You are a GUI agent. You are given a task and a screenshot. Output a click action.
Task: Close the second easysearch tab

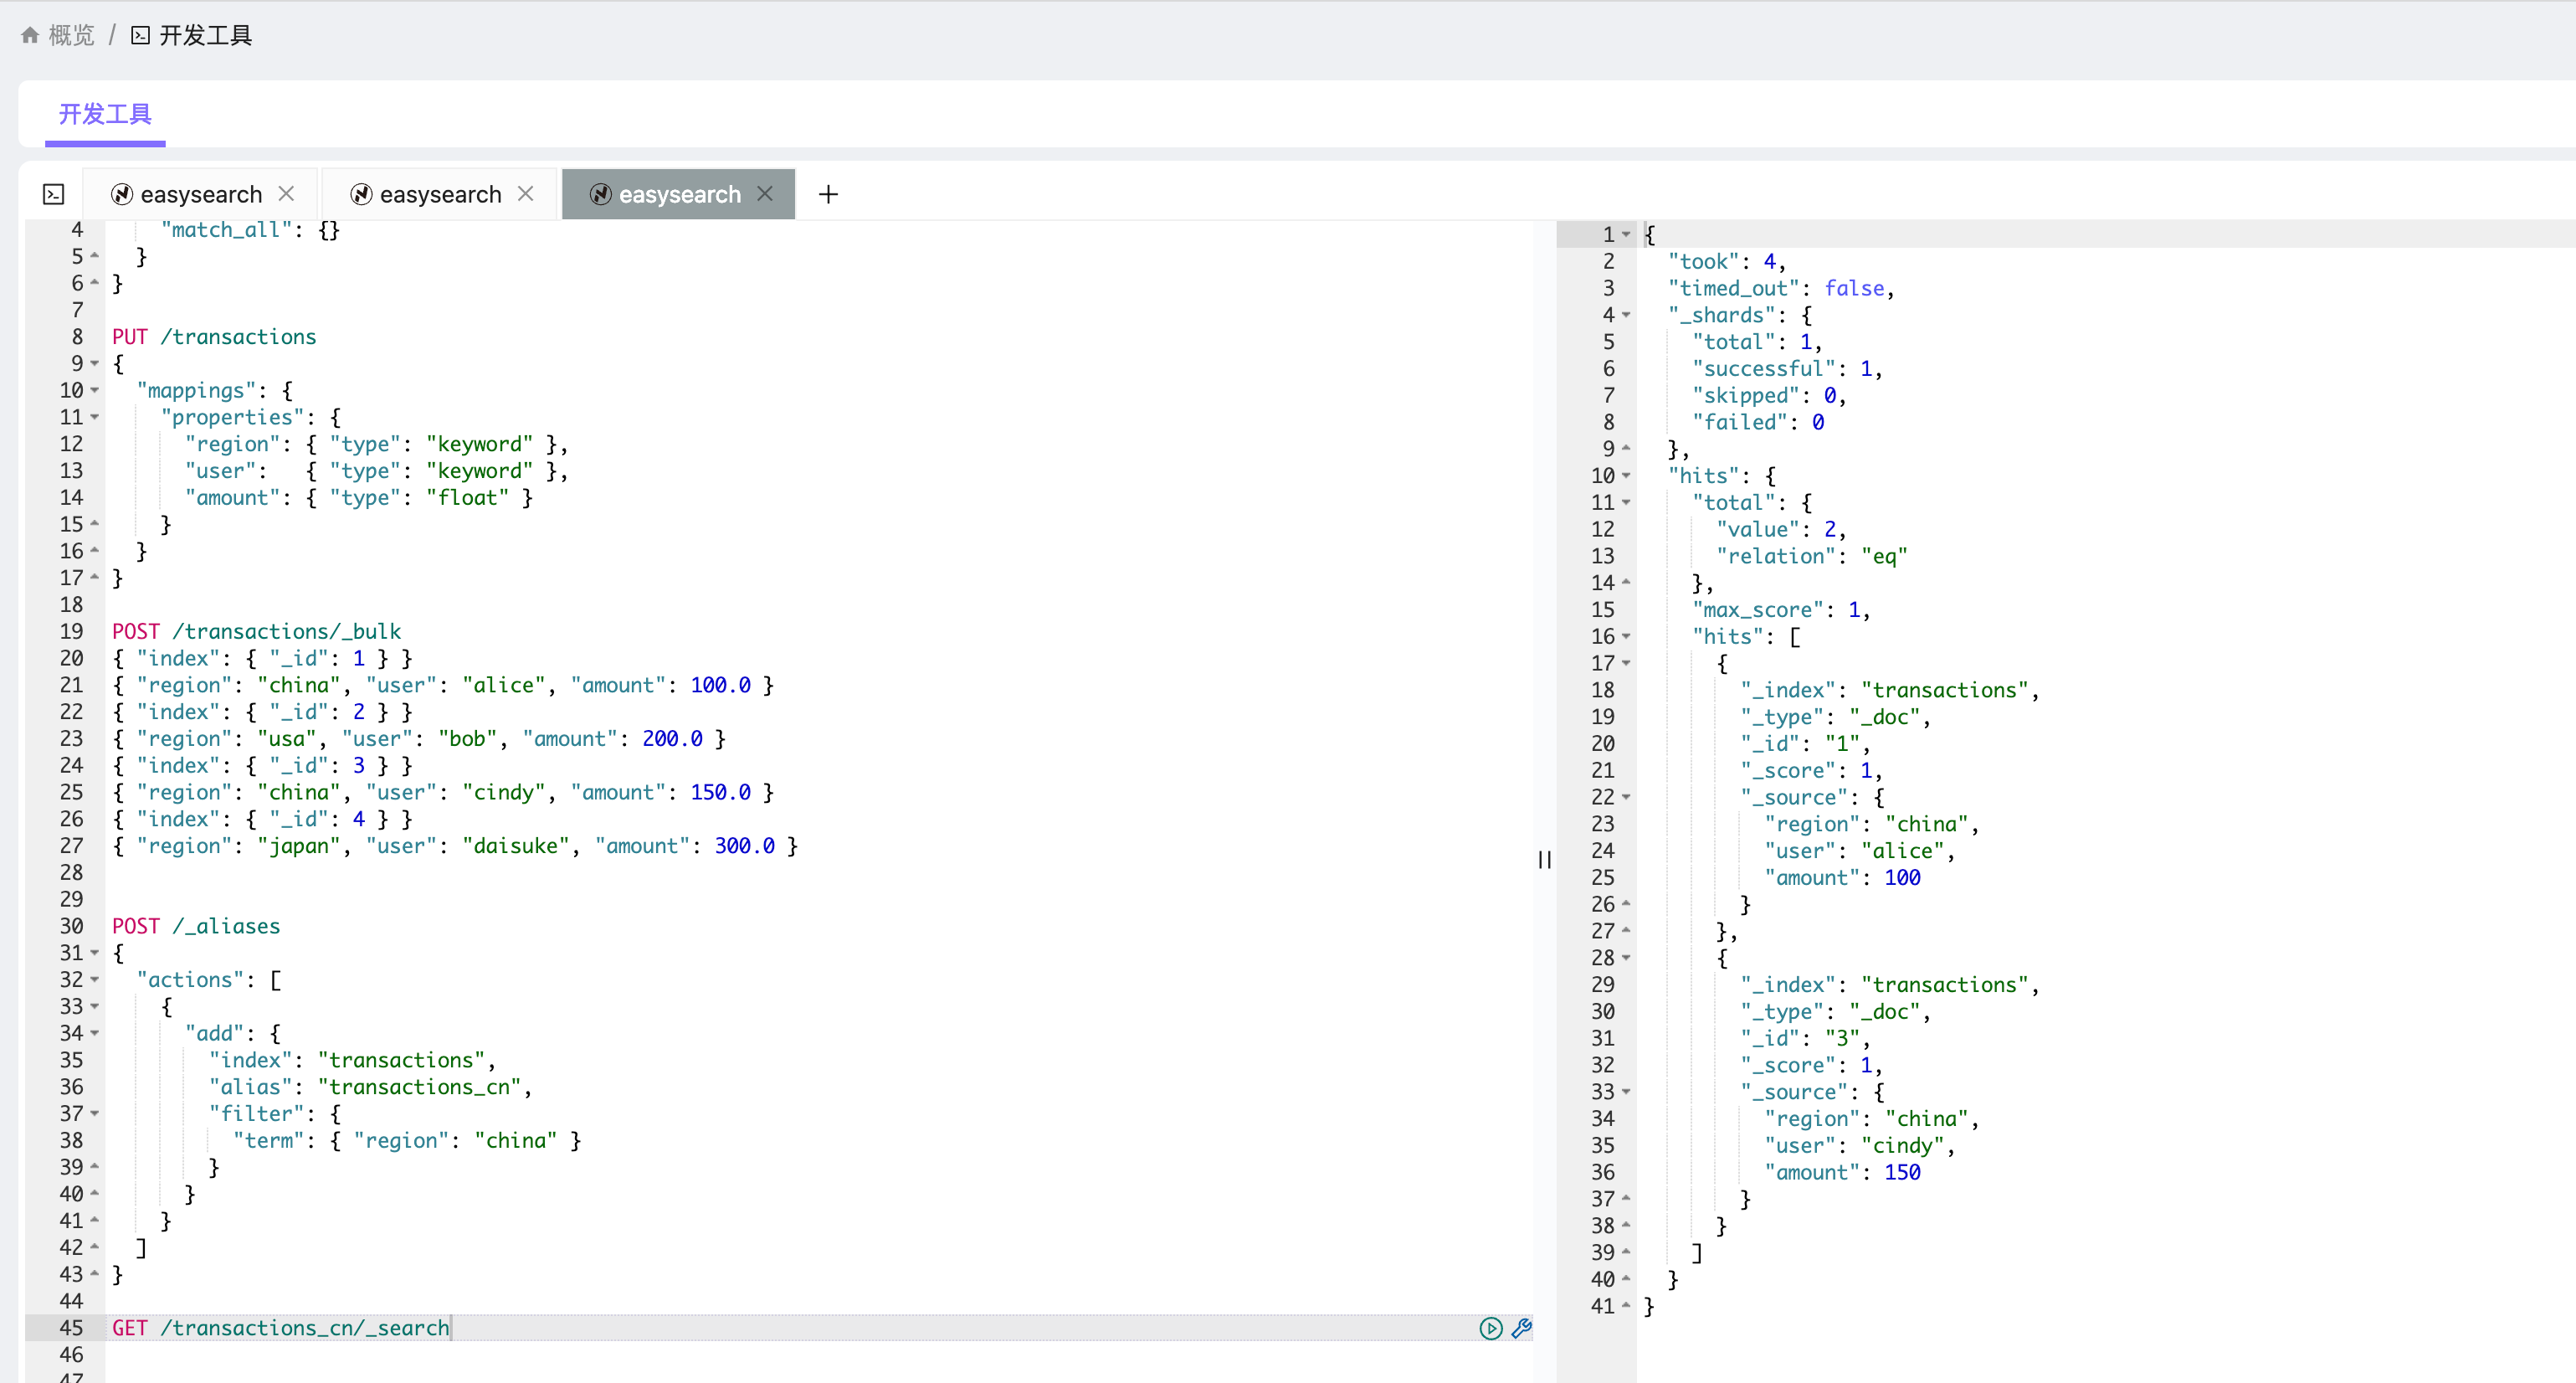click(x=525, y=193)
